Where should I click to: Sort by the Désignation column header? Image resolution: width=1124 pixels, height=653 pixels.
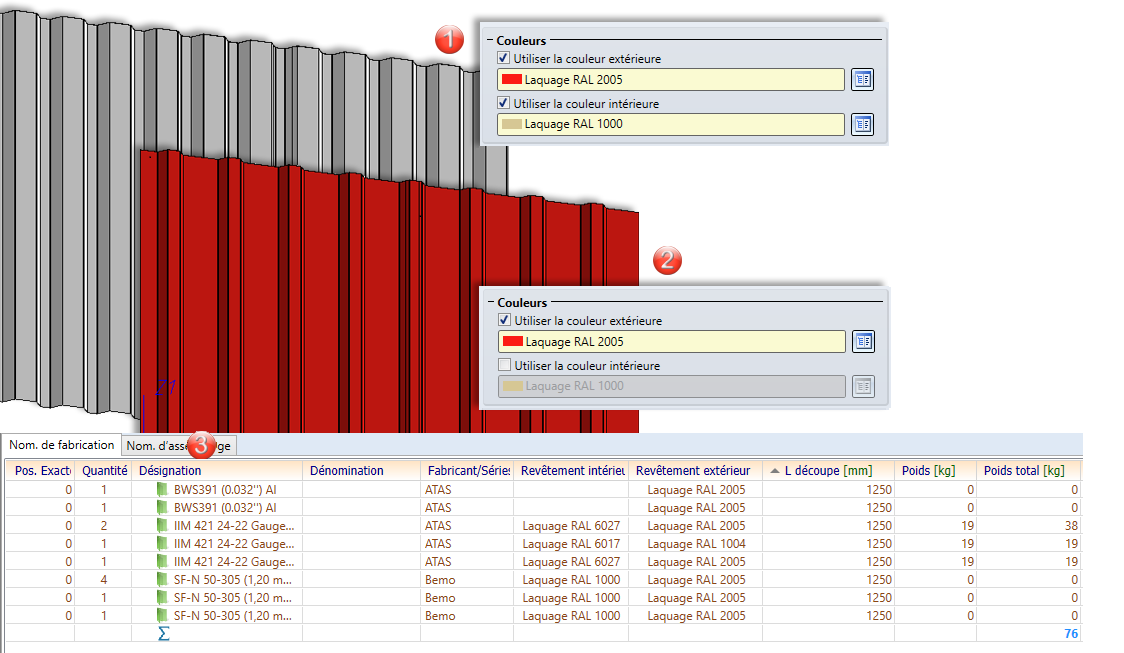[217, 471]
